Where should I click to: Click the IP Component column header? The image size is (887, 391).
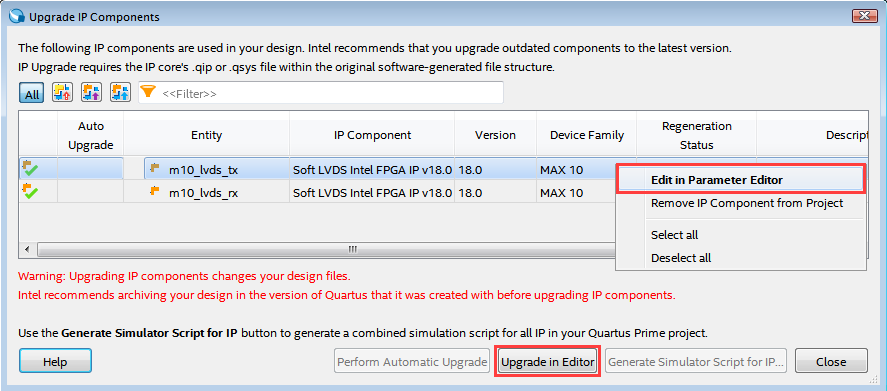[x=372, y=135]
